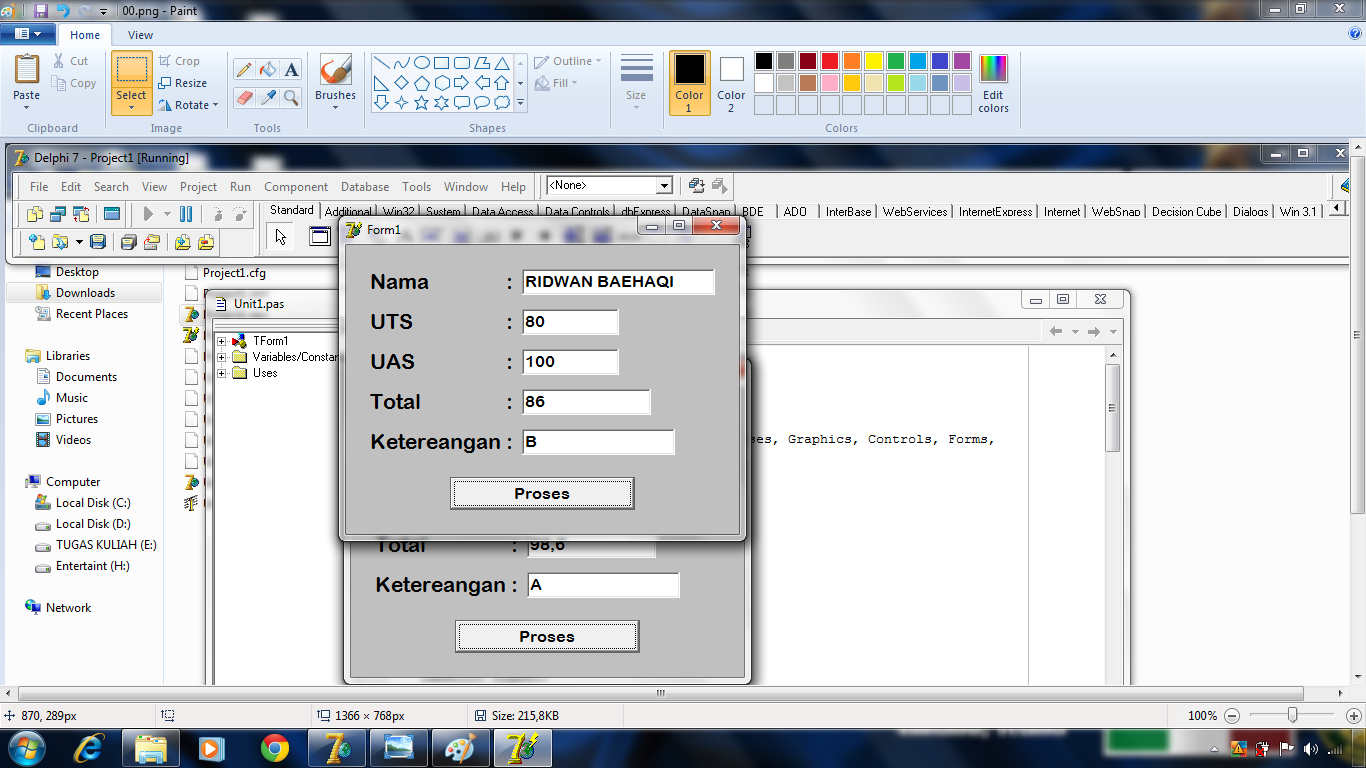The width and height of the screenshot is (1366, 768).
Task: Select the Text tool
Action: (291, 69)
